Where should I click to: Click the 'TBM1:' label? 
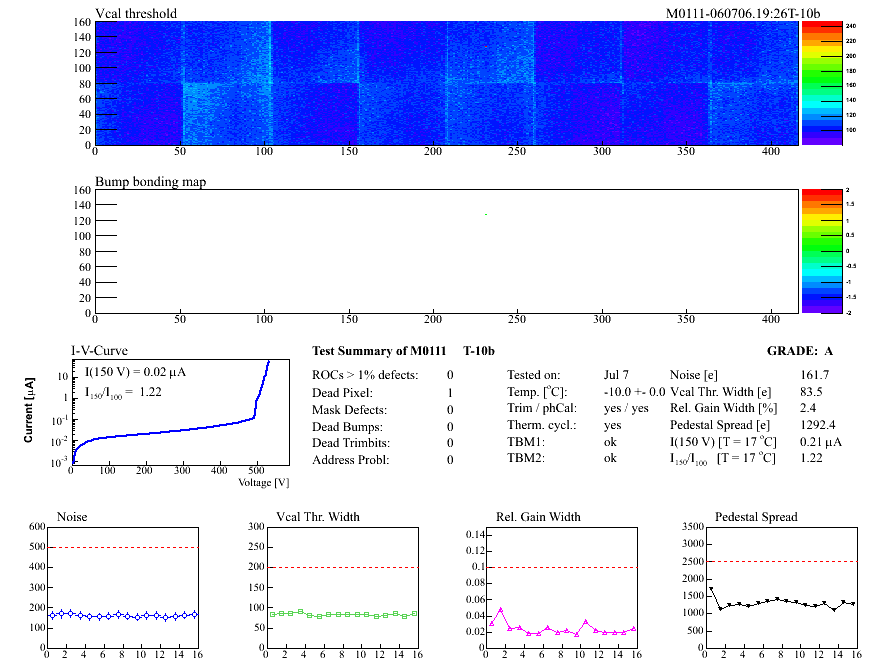[x=526, y=442]
